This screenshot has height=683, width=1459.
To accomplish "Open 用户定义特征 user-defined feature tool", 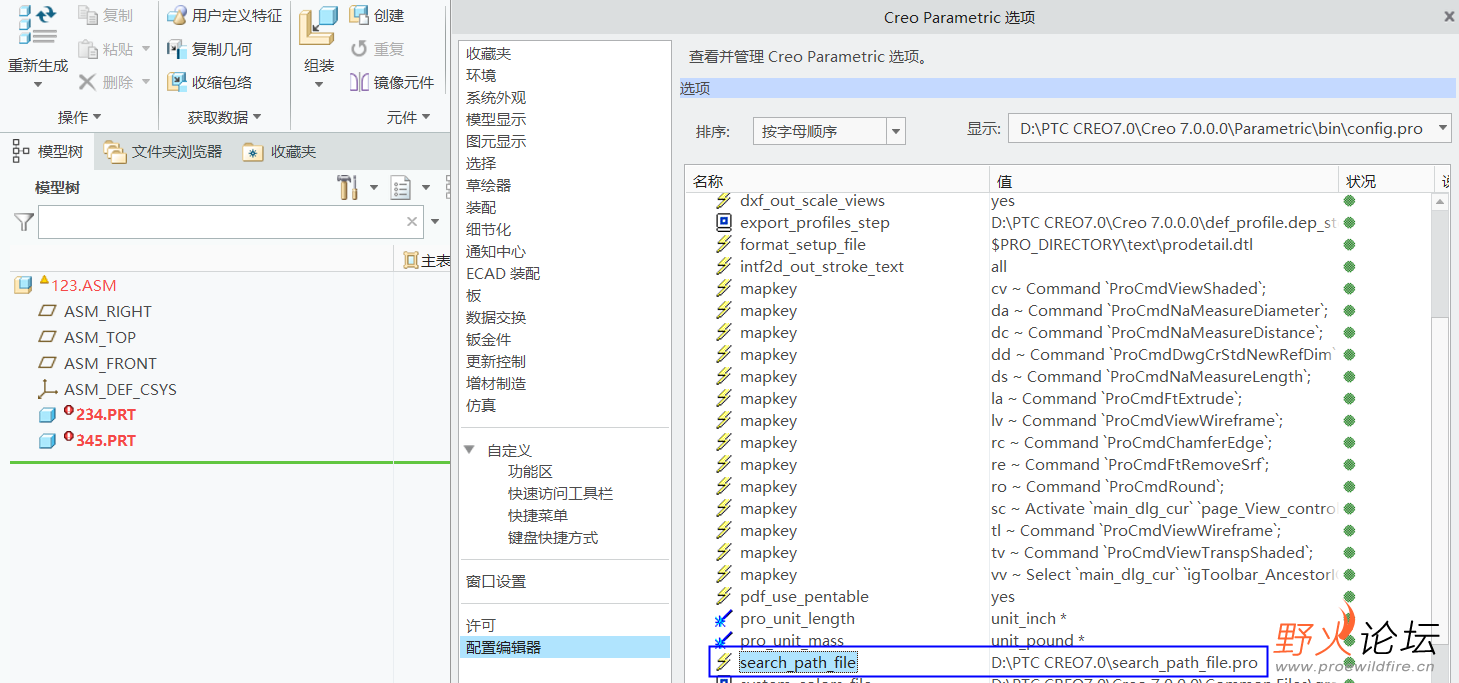I will [x=224, y=15].
